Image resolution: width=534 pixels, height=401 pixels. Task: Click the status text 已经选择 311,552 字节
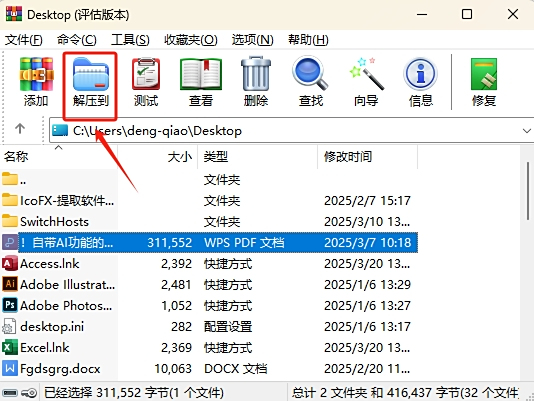(134, 393)
